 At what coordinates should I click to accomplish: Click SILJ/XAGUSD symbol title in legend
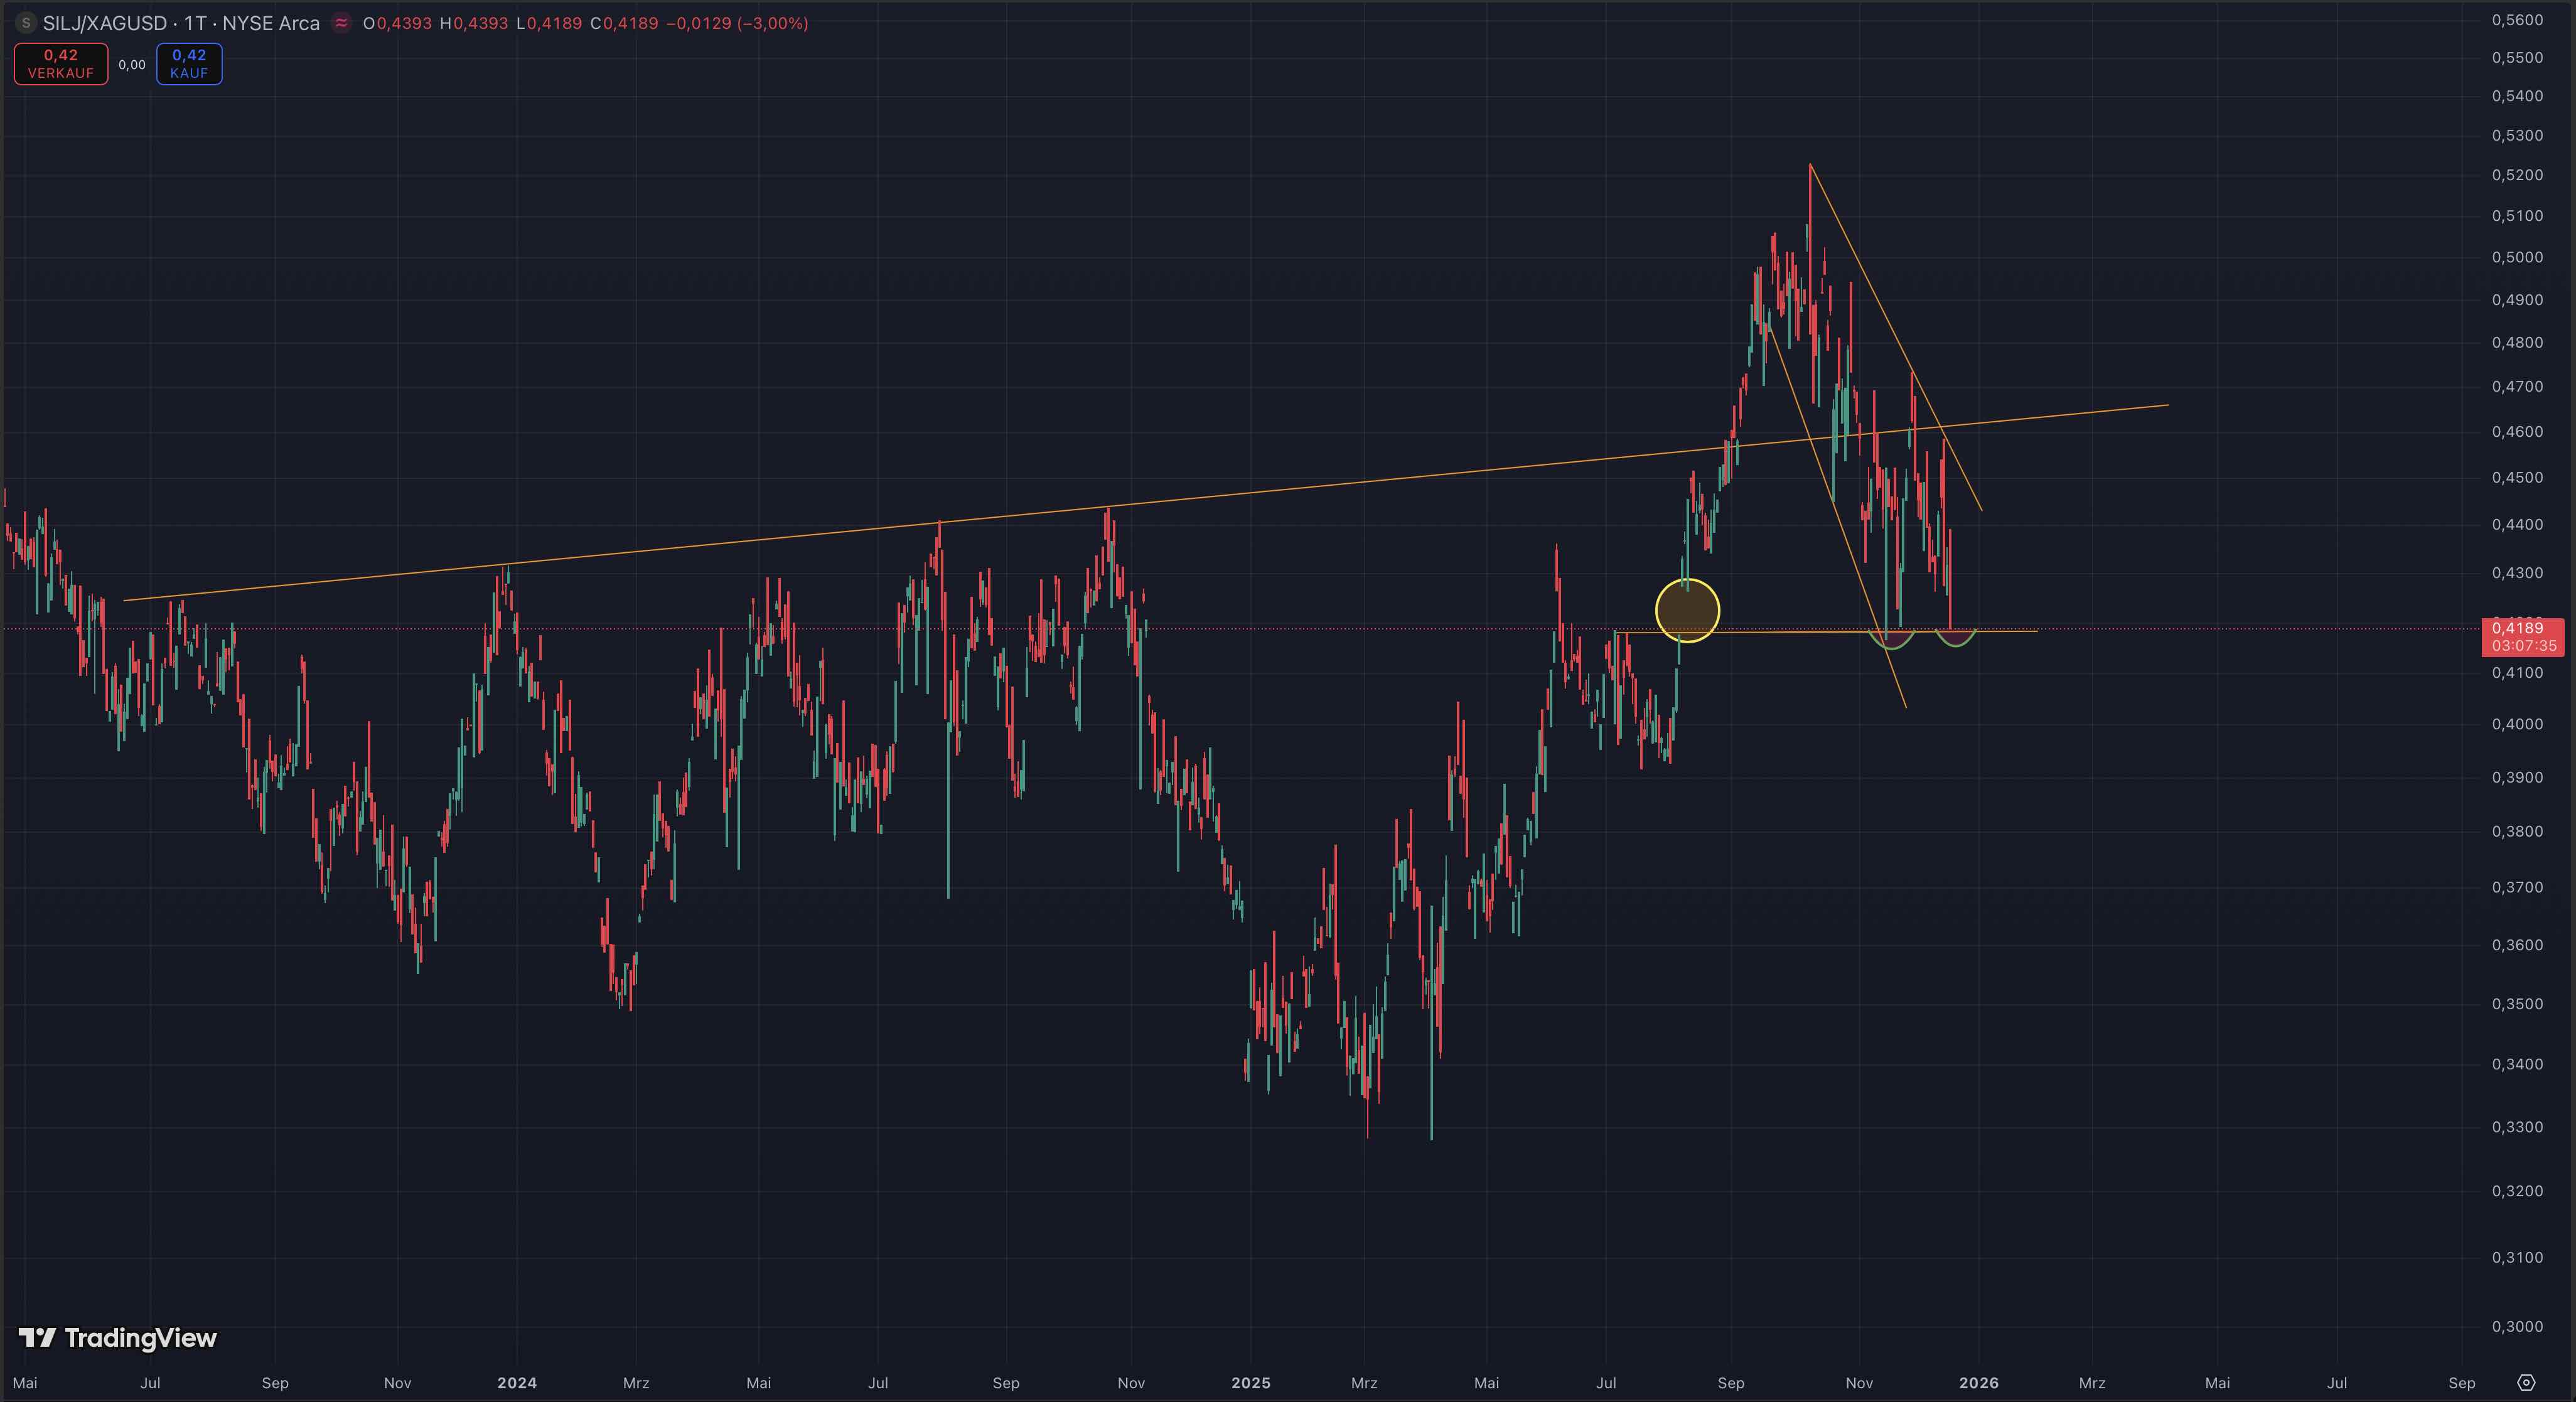click(x=105, y=23)
